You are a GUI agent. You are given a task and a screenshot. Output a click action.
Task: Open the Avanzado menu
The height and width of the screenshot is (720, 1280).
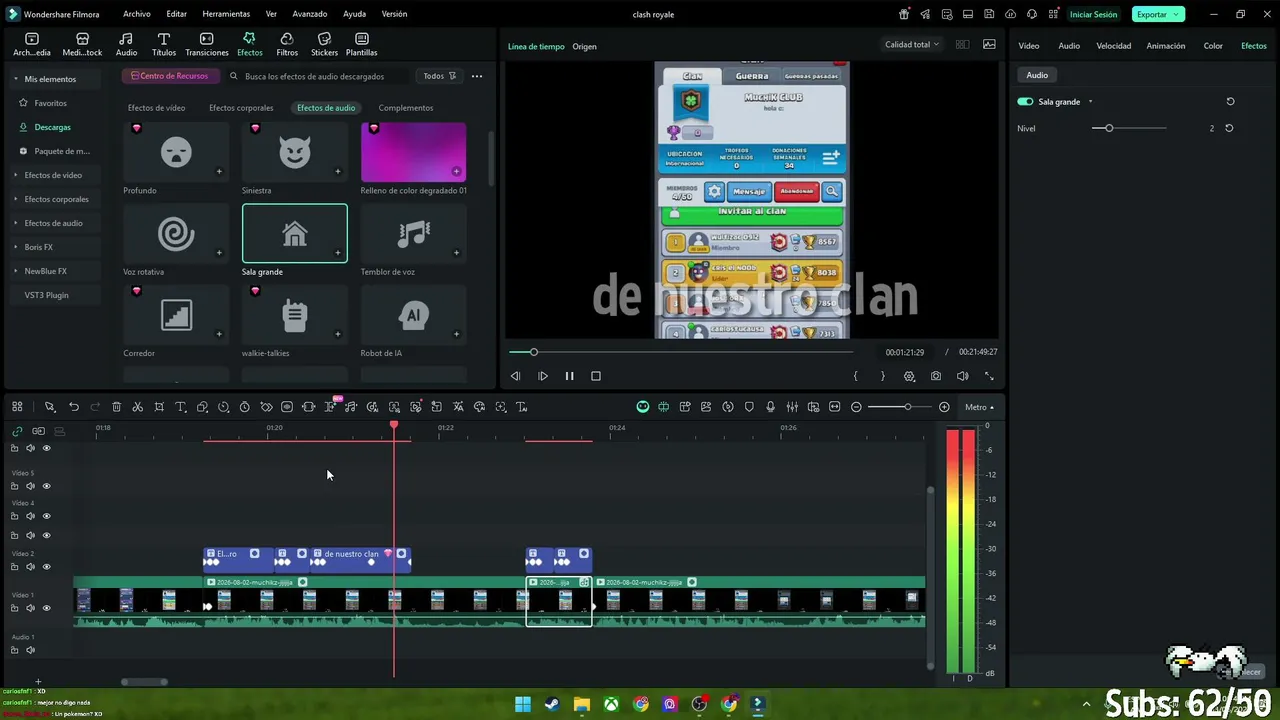pyautogui.click(x=309, y=14)
